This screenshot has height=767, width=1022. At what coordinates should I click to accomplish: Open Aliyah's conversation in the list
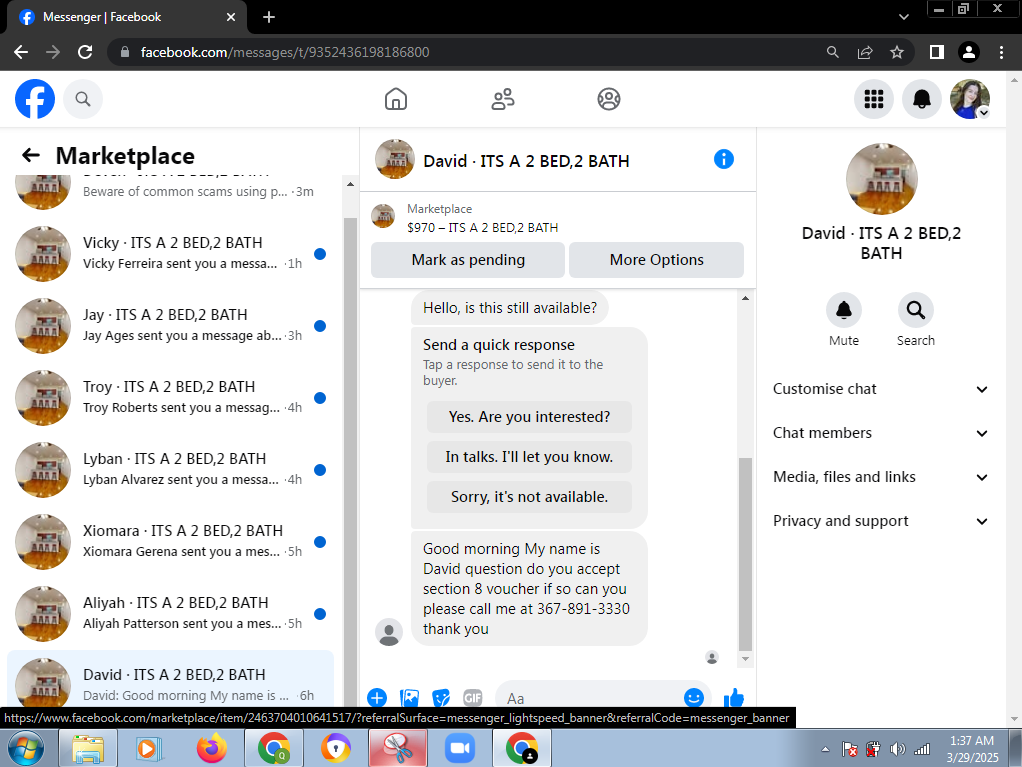(x=171, y=614)
